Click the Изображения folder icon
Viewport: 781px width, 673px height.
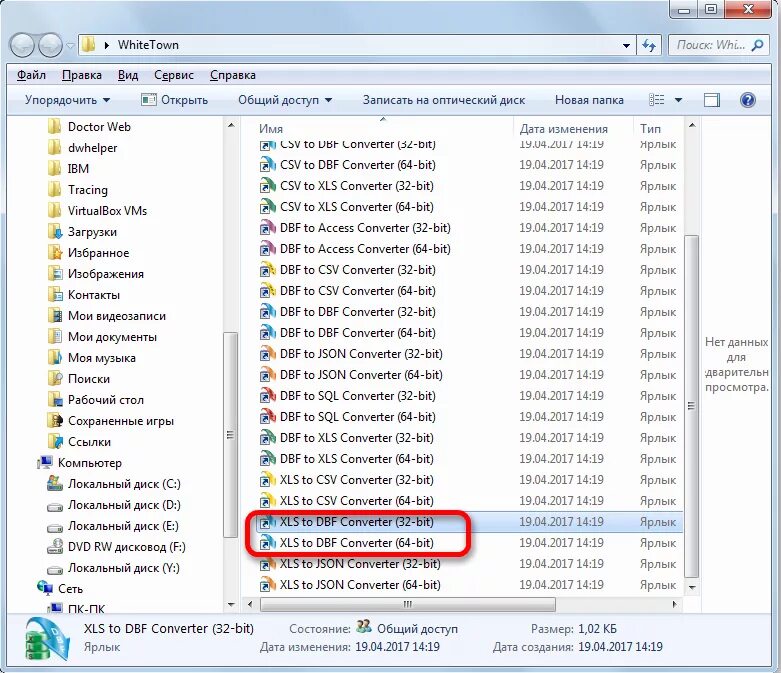(x=55, y=273)
